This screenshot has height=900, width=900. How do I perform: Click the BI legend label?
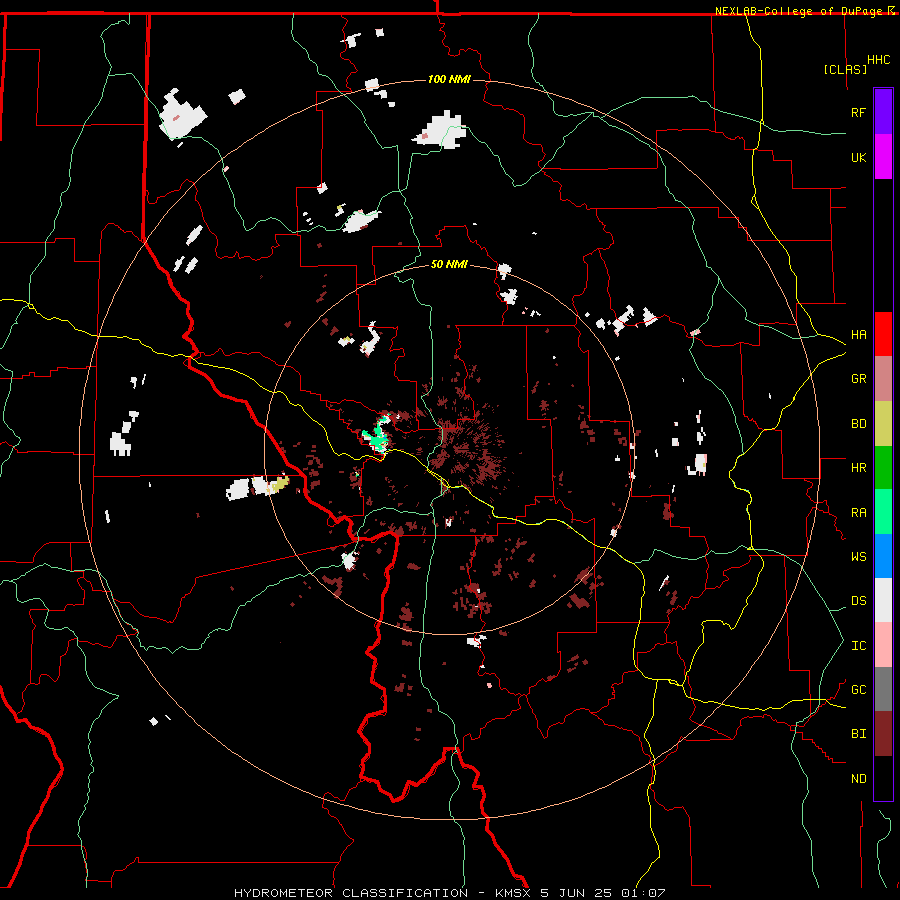click(x=858, y=734)
